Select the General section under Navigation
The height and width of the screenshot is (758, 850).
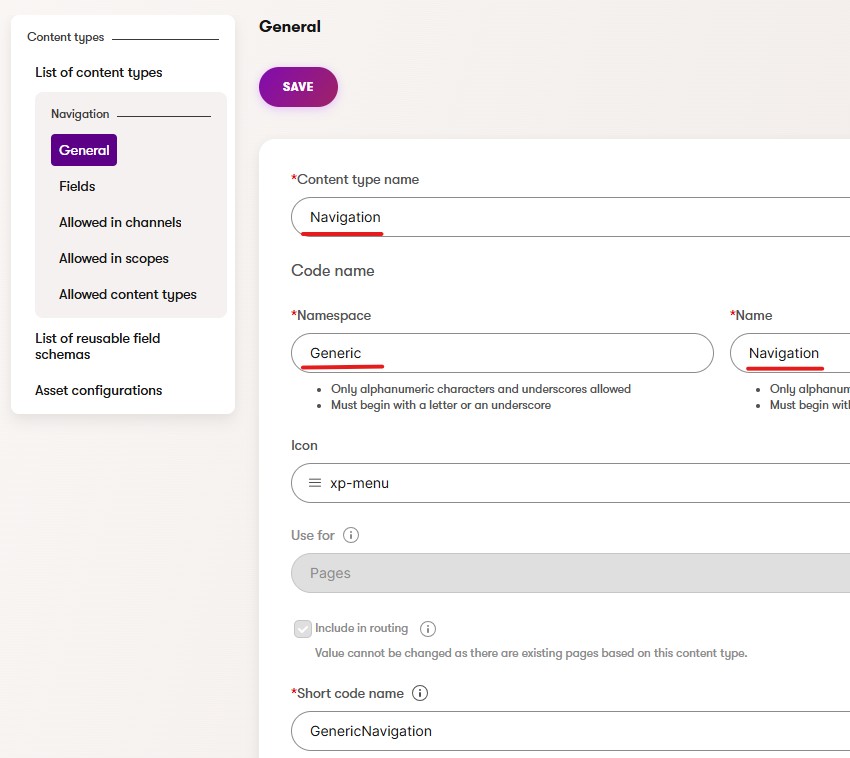(x=83, y=150)
